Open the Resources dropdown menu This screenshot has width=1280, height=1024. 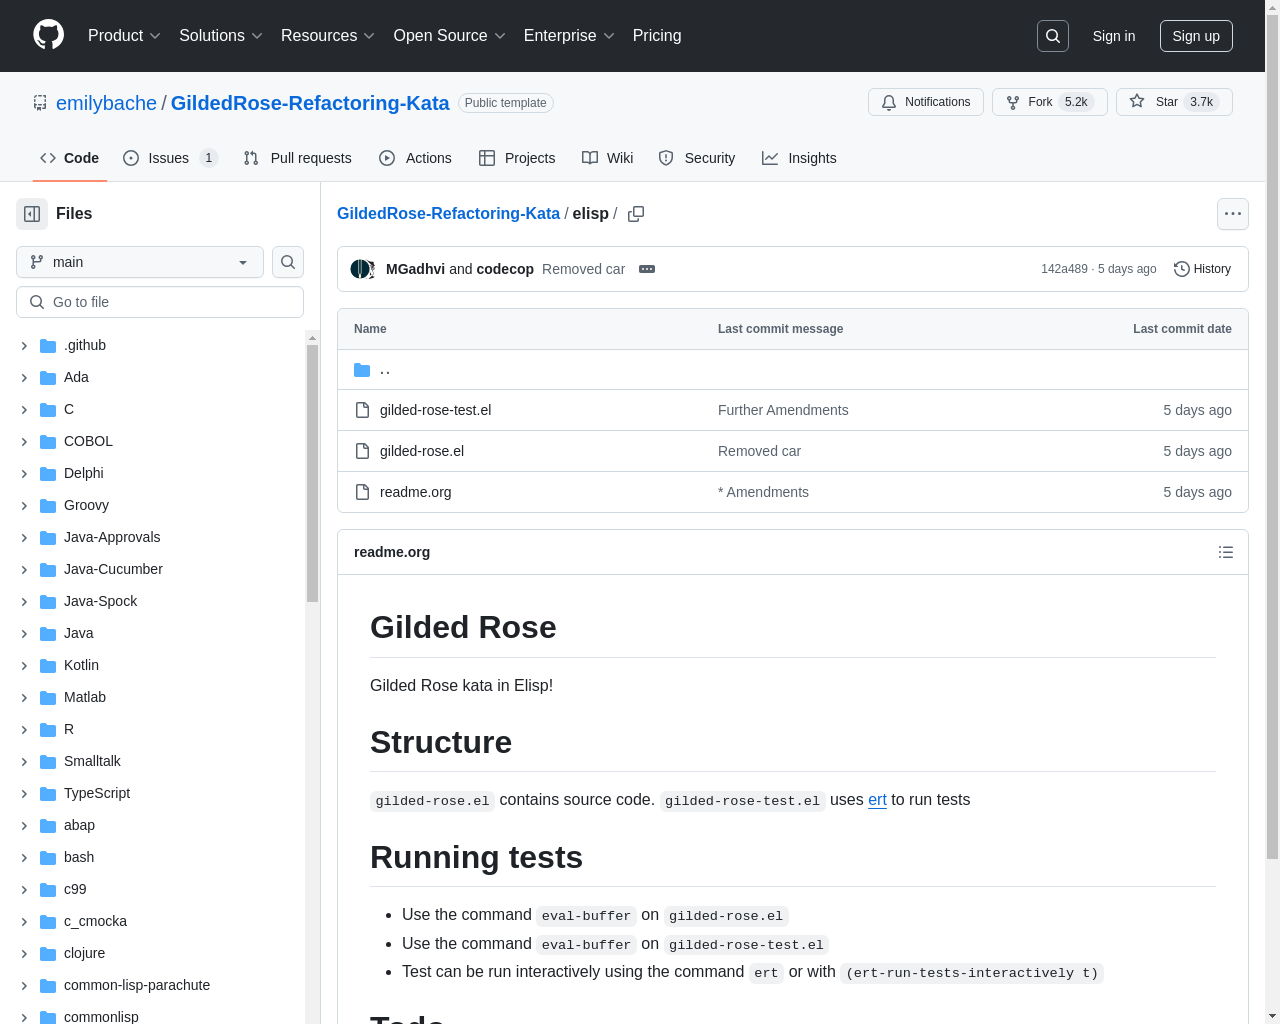328,36
